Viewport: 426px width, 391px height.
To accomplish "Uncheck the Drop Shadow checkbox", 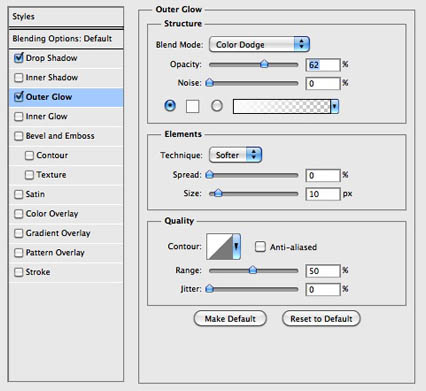I will click(19, 58).
